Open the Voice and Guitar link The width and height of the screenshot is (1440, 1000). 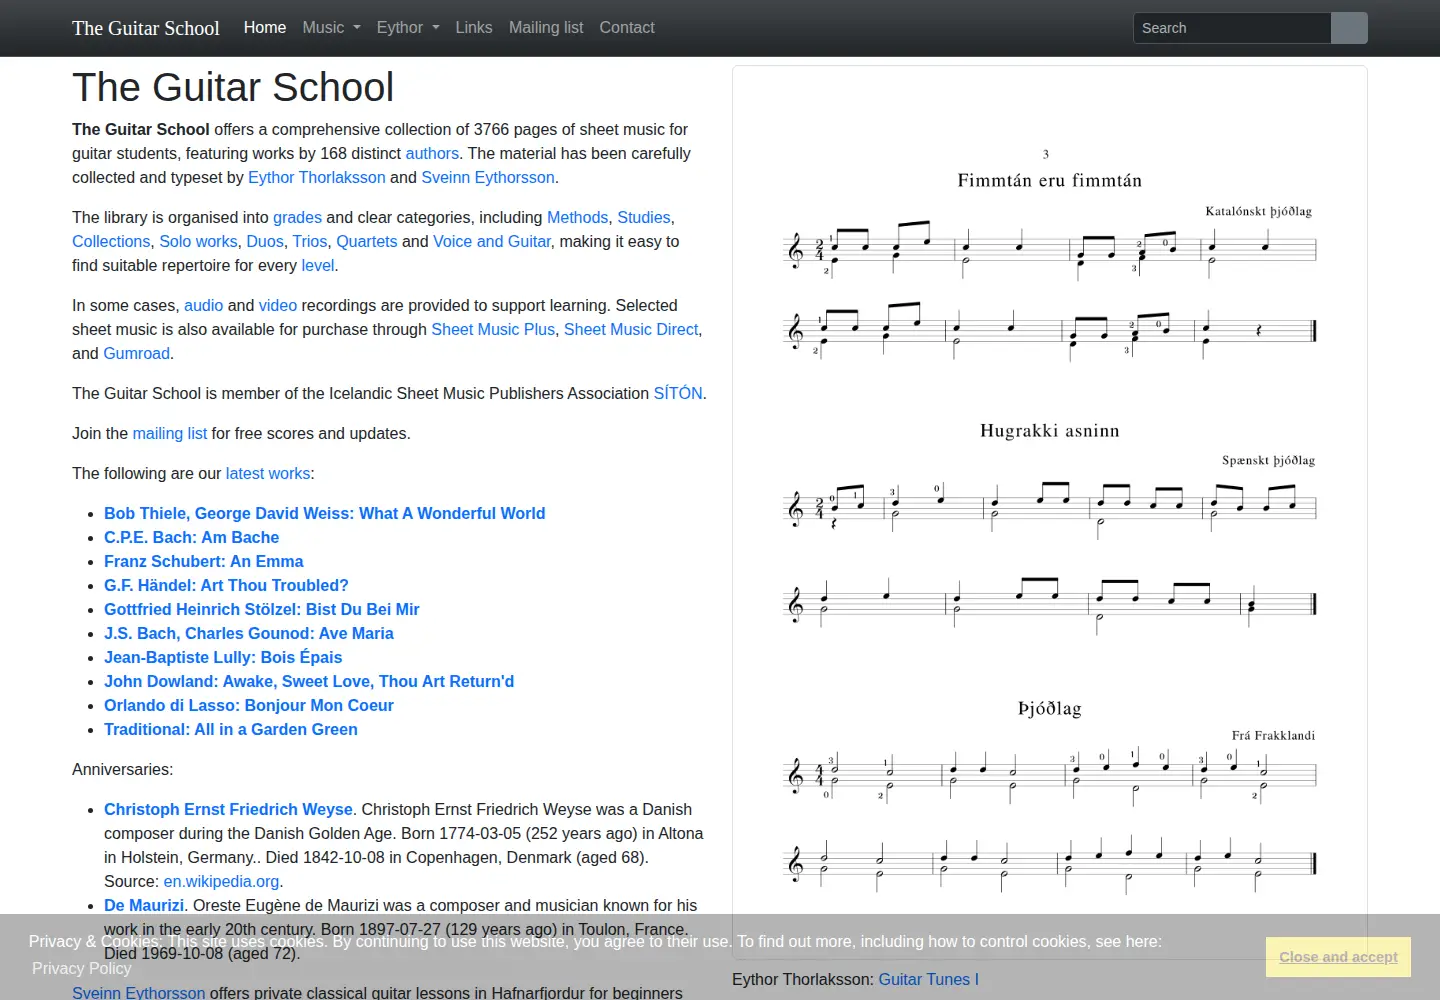coord(492,241)
